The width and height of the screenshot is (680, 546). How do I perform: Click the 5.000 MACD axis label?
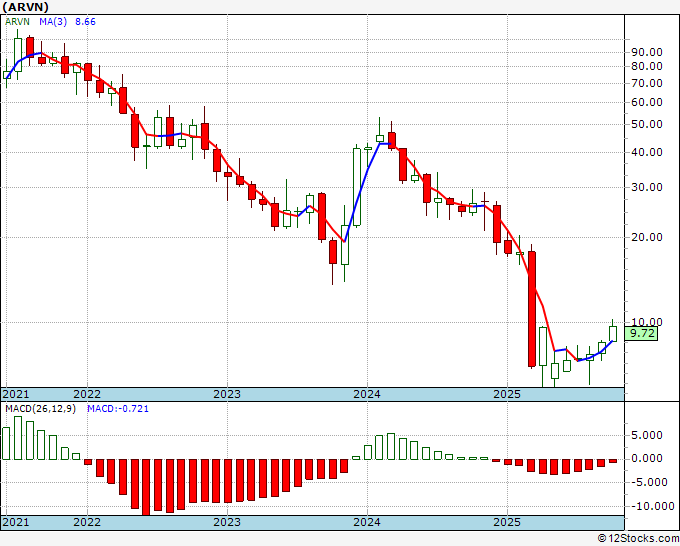[x=647, y=435]
